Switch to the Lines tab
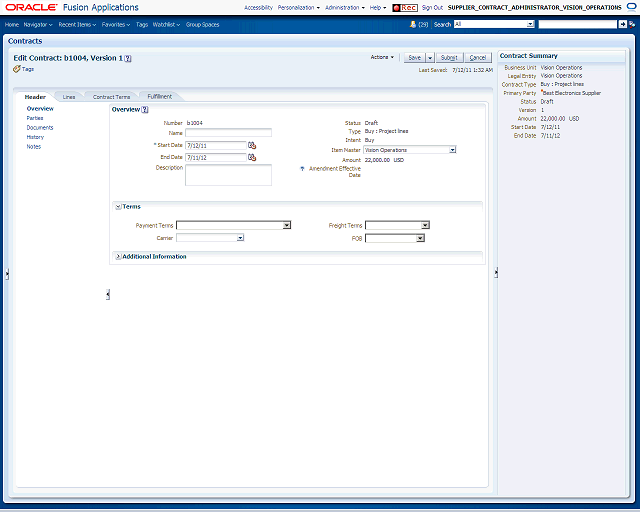640x512 pixels. pyautogui.click(x=69, y=97)
